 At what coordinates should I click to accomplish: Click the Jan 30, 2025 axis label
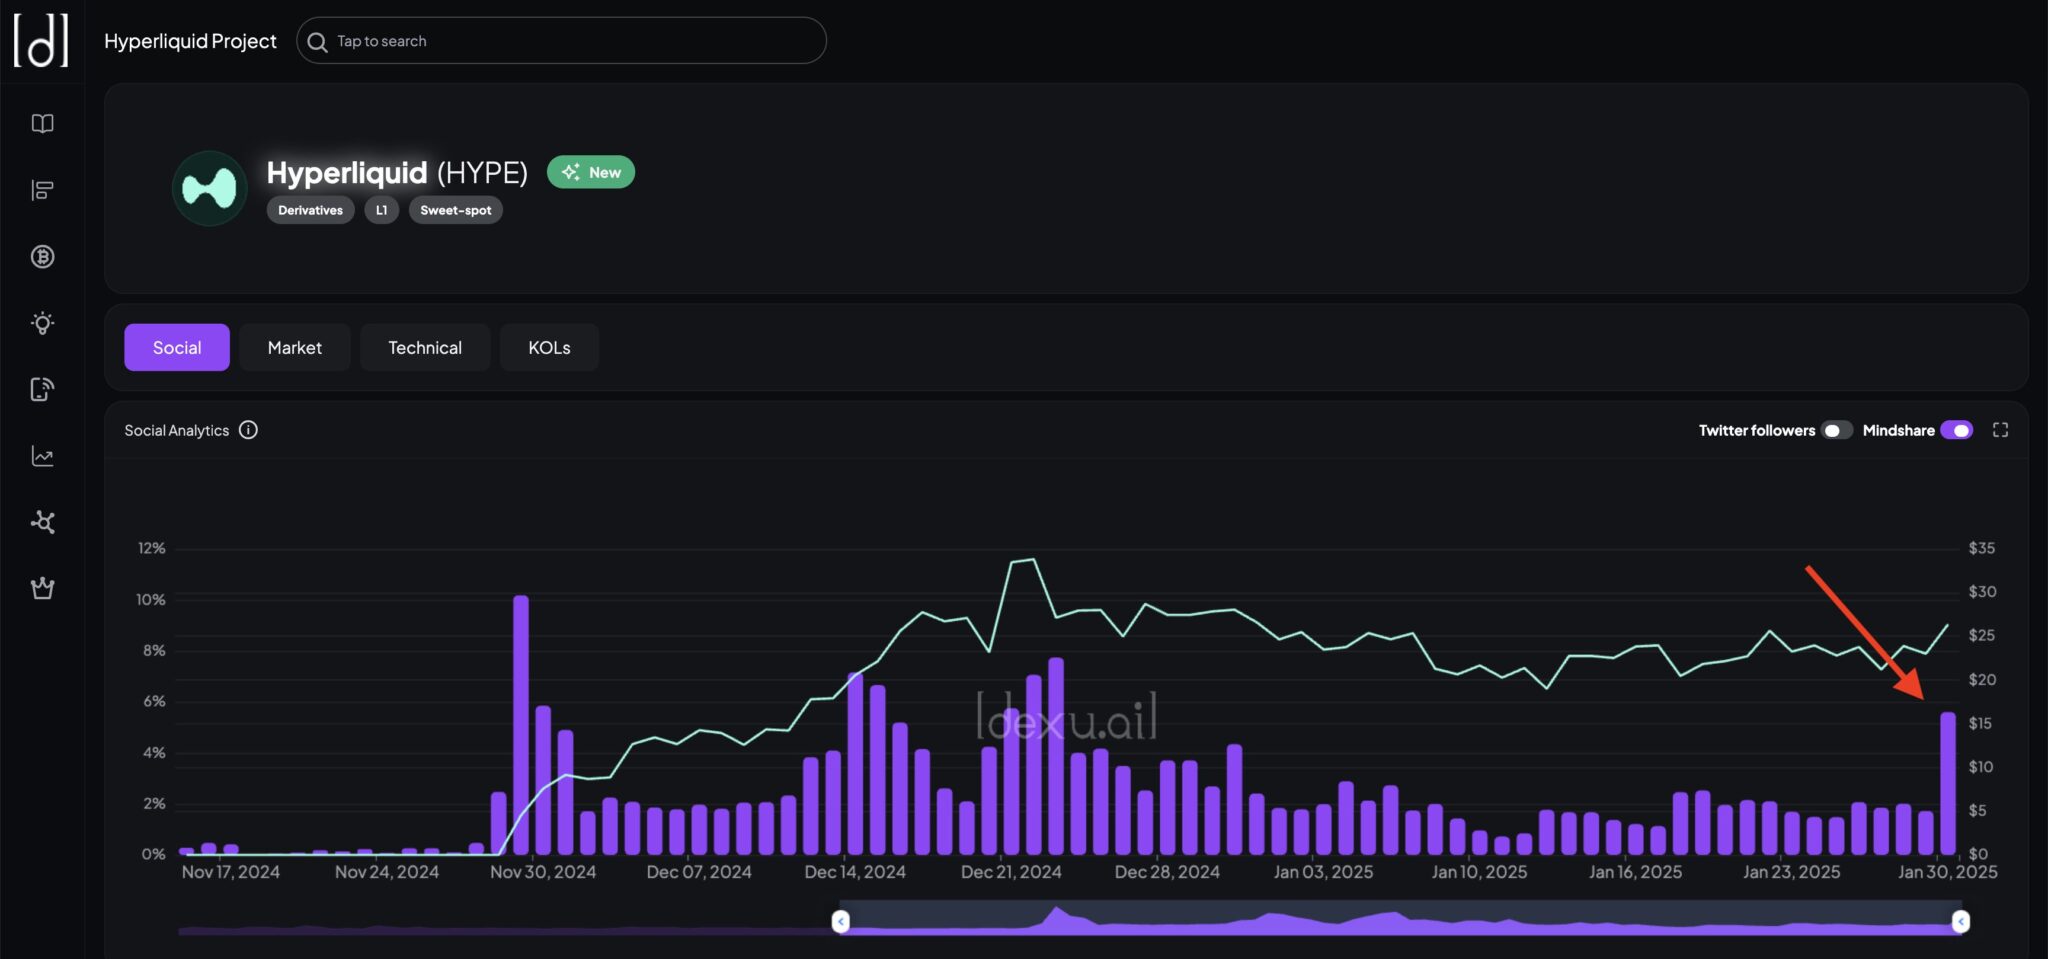tap(1948, 872)
